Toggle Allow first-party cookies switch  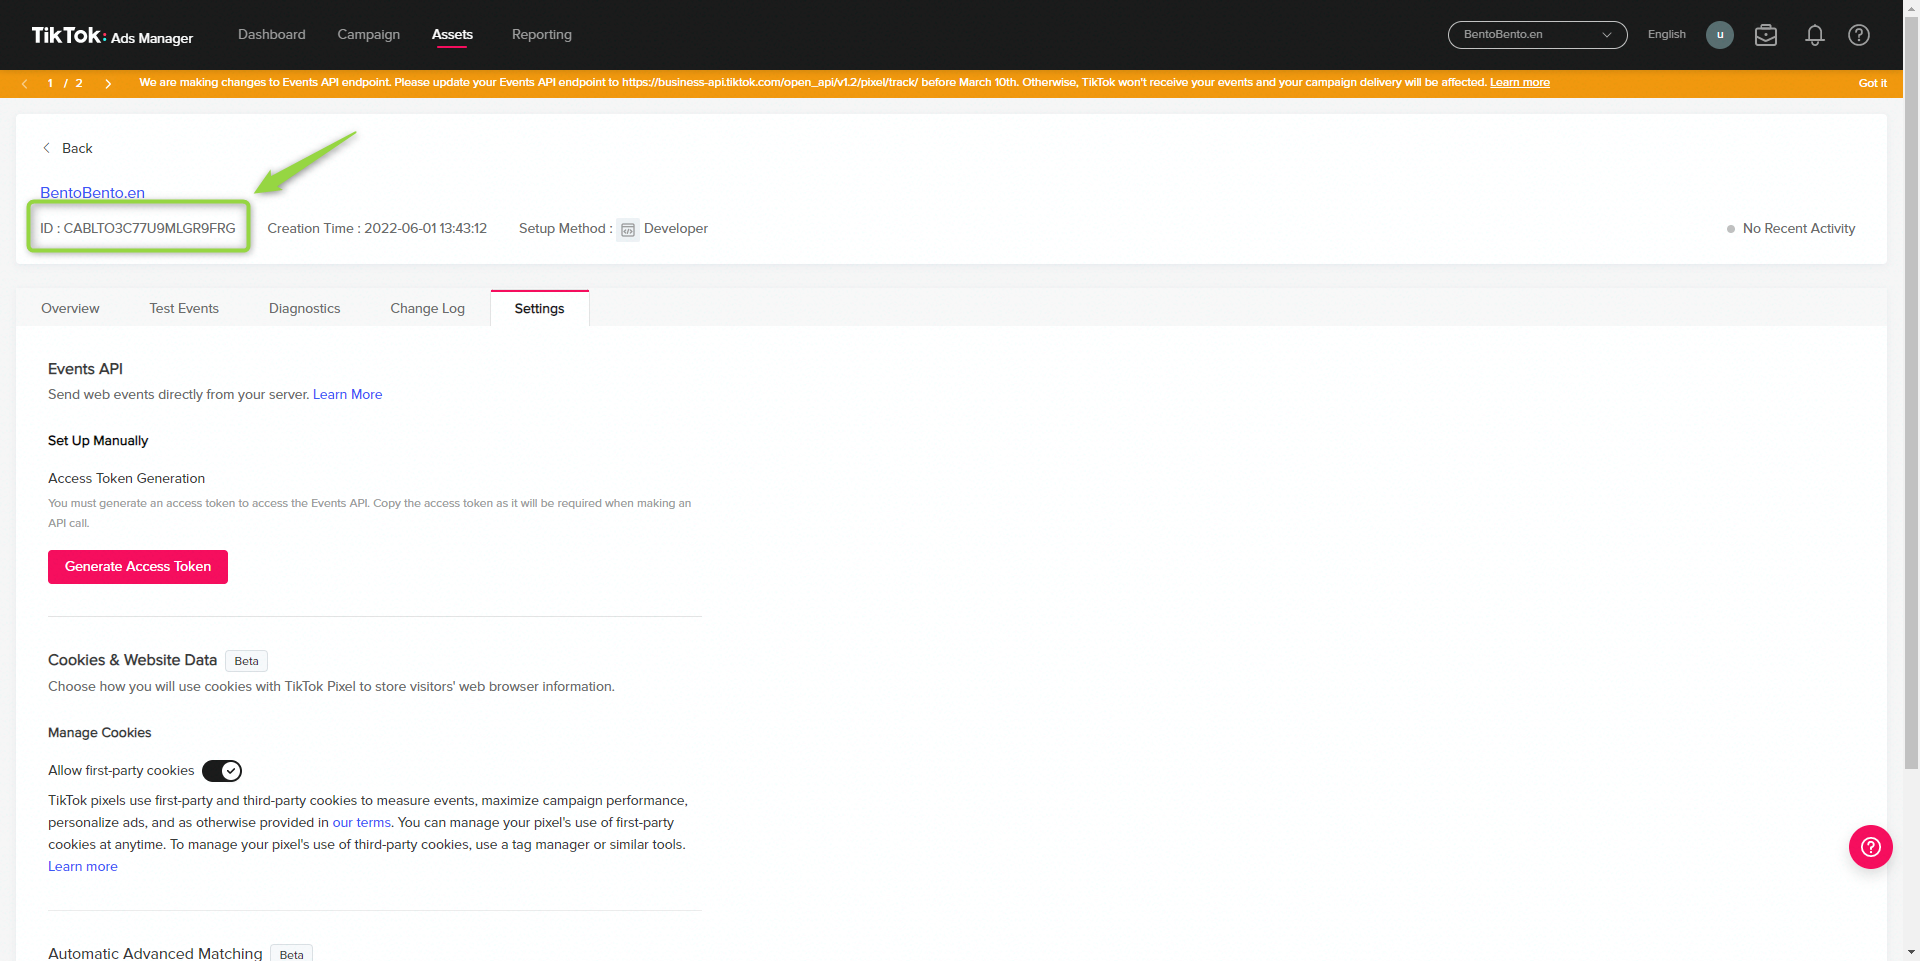click(222, 771)
